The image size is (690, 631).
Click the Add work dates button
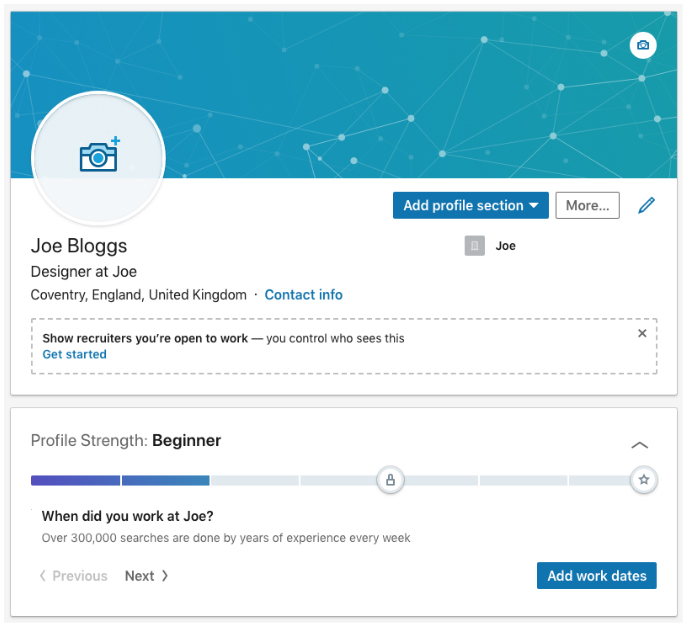[596, 576]
